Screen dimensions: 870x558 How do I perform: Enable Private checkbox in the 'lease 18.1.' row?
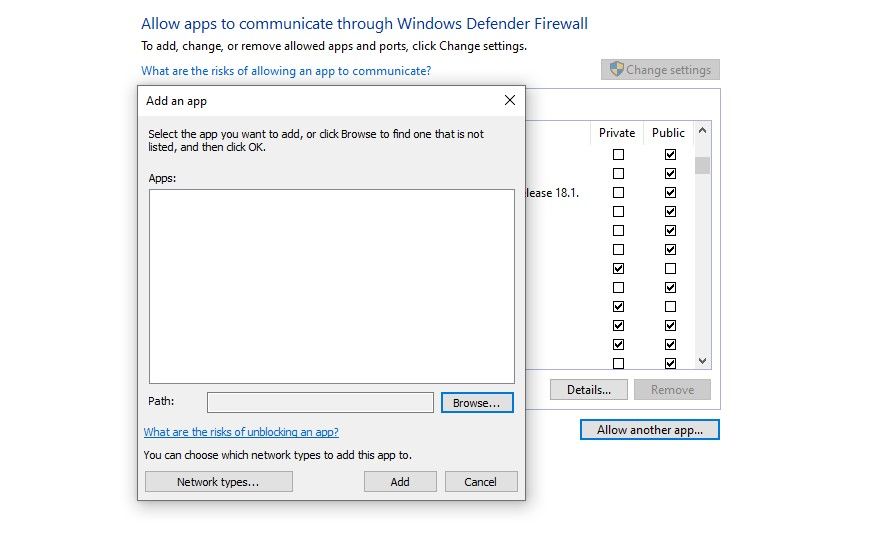click(x=618, y=192)
